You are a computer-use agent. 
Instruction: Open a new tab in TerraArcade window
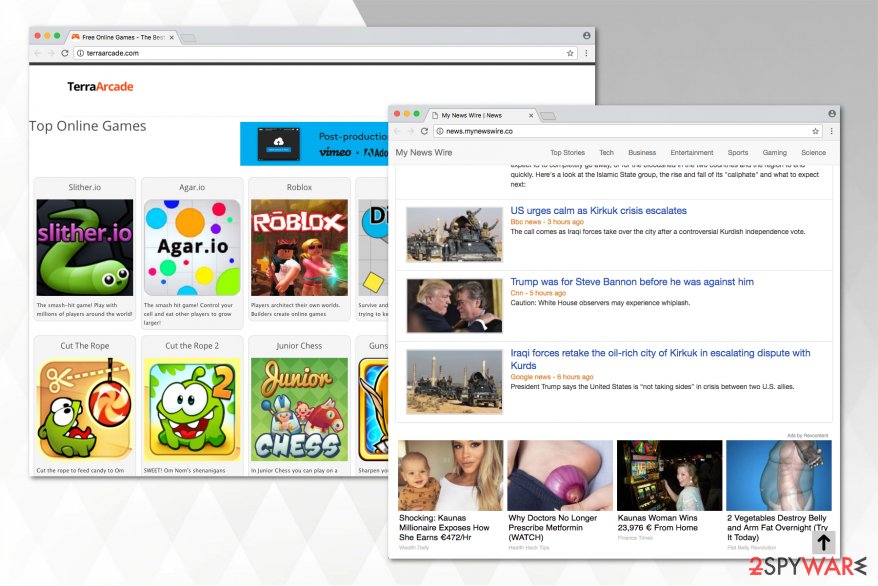pyautogui.click(x=189, y=37)
